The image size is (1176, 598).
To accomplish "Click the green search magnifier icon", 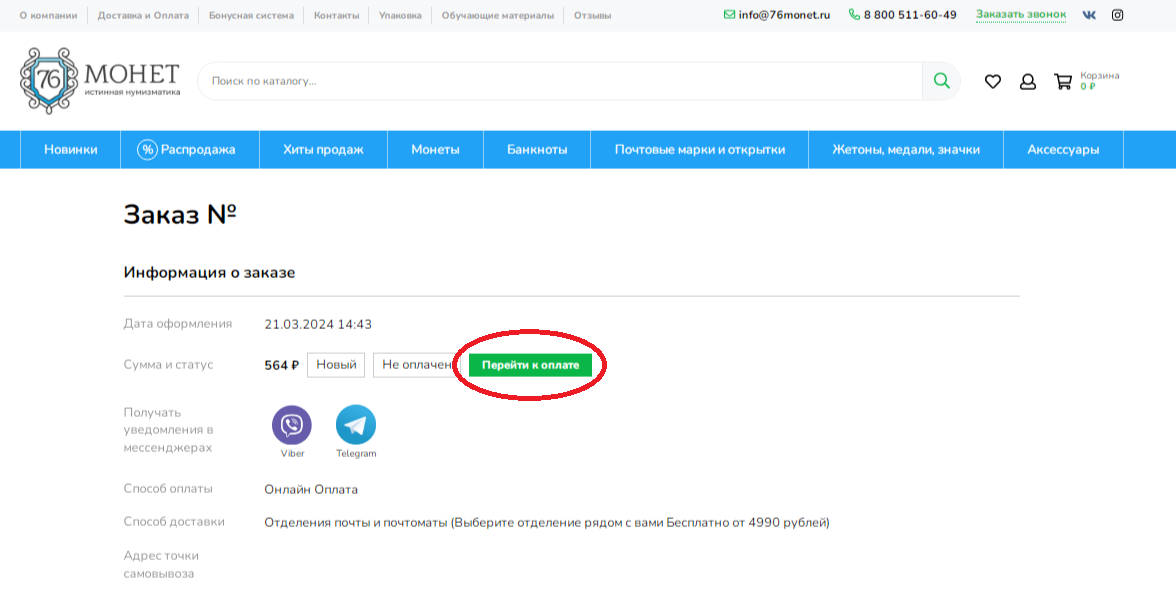I will click(941, 81).
